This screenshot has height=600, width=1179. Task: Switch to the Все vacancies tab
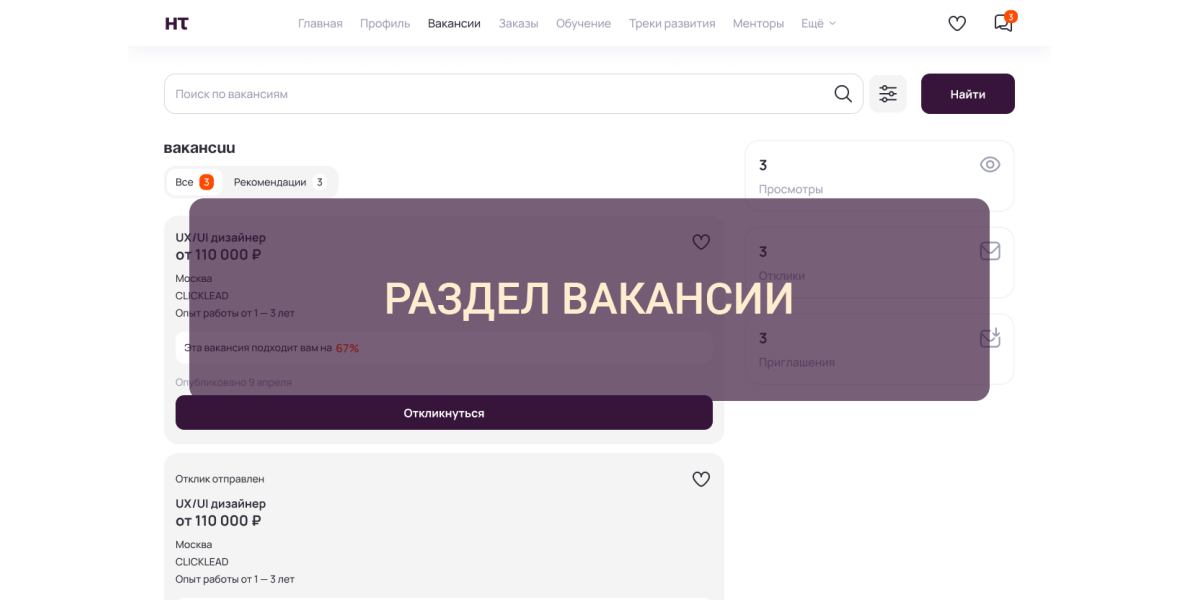pyautogui.click(x=194, y=182)
